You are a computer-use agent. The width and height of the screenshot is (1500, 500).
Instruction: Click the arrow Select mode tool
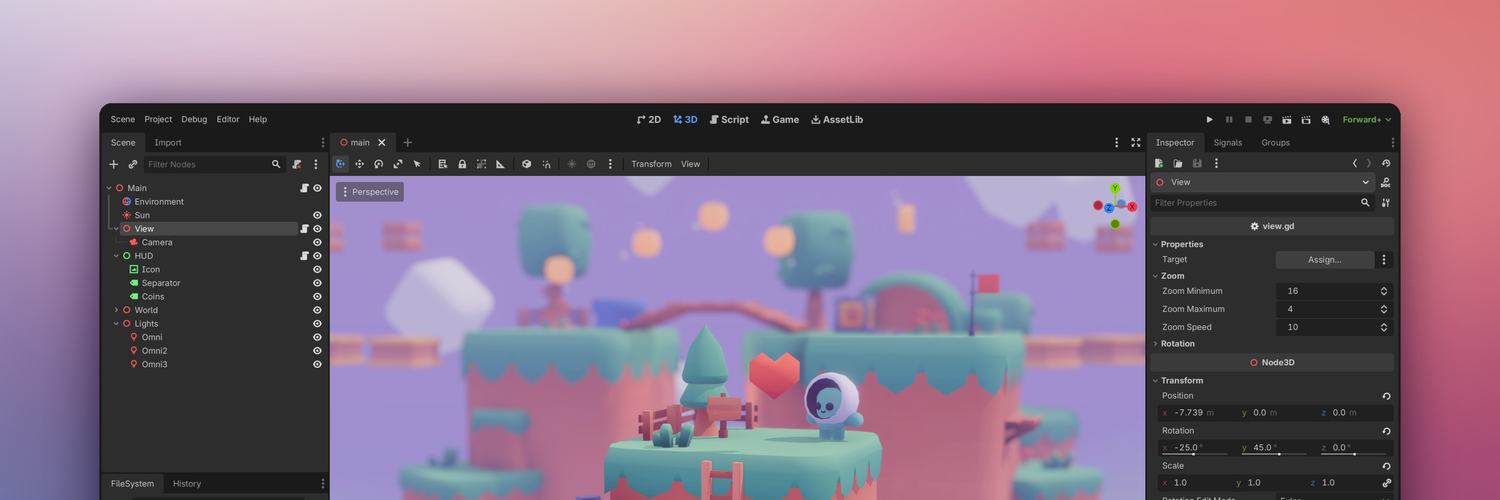(x=417, y=164)
